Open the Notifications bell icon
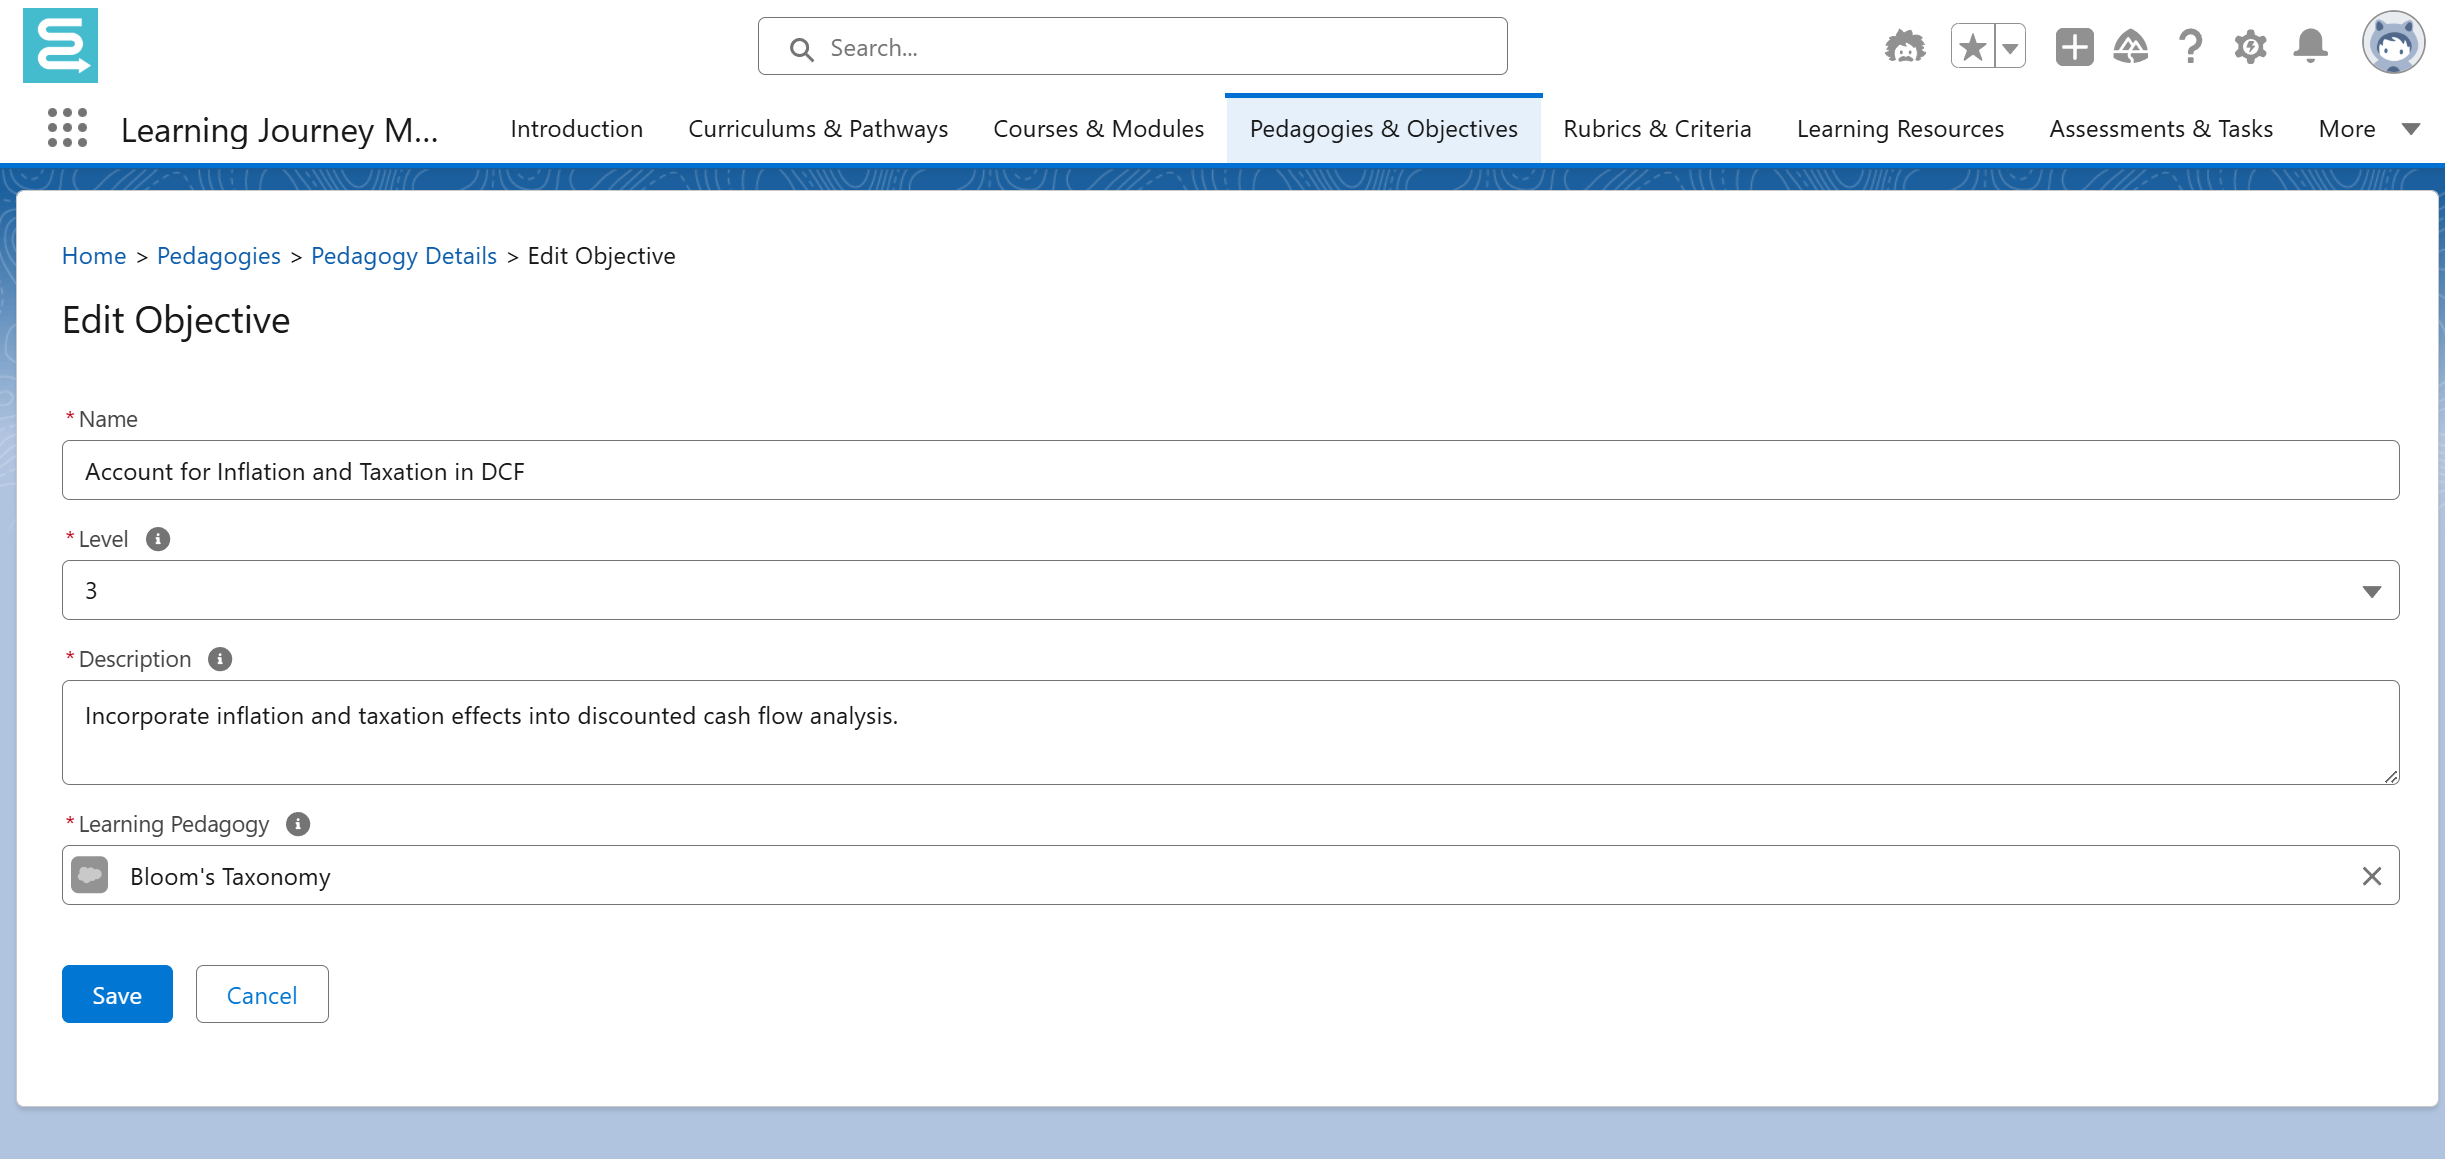The width and height of the screenshot is (2445, 1159). click(2310, 47)
